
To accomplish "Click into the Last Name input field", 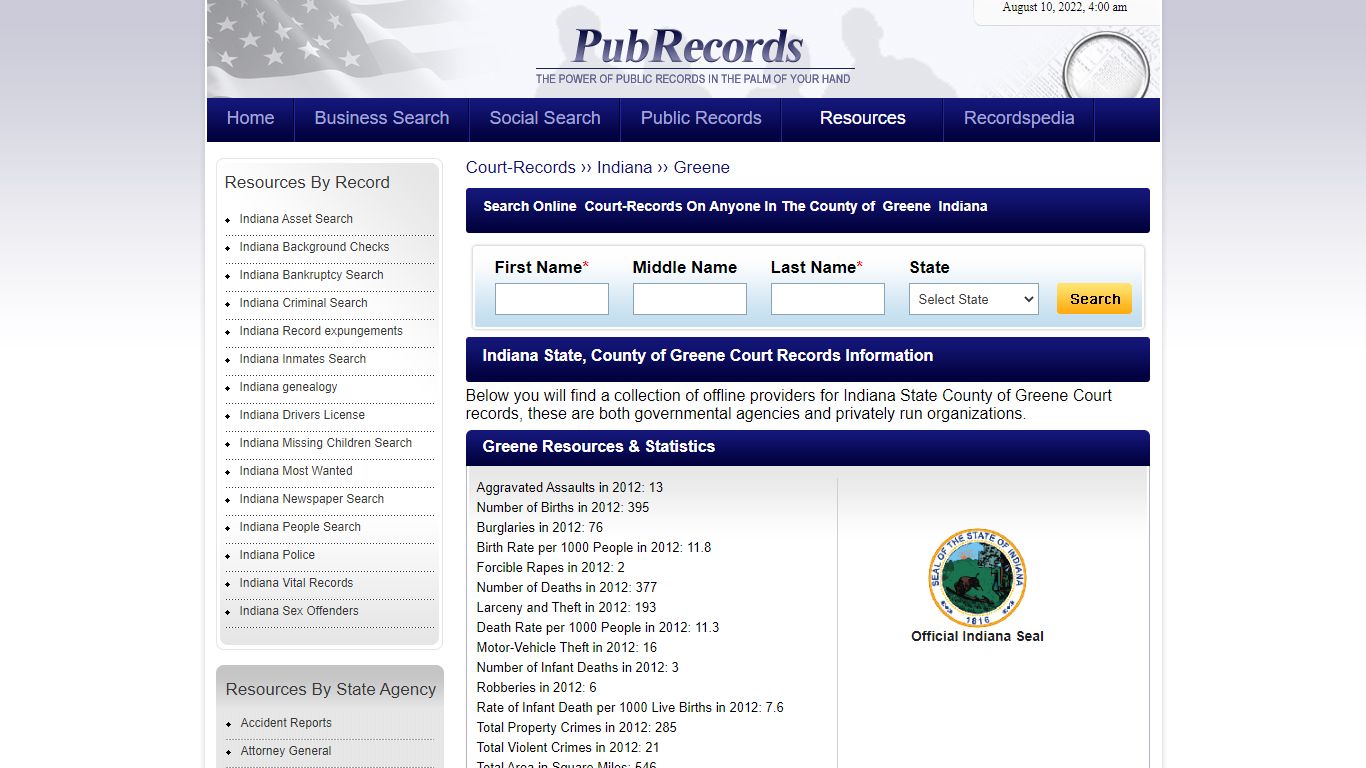I will tap(827, 298).
